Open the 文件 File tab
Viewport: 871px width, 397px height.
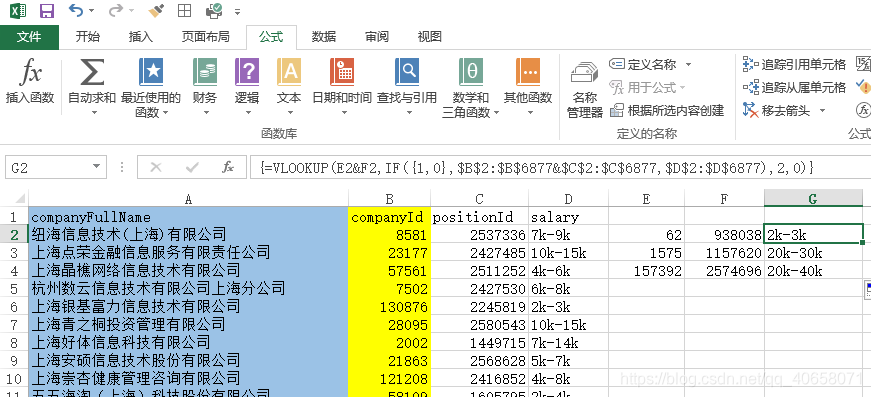(x=29, y=37)
